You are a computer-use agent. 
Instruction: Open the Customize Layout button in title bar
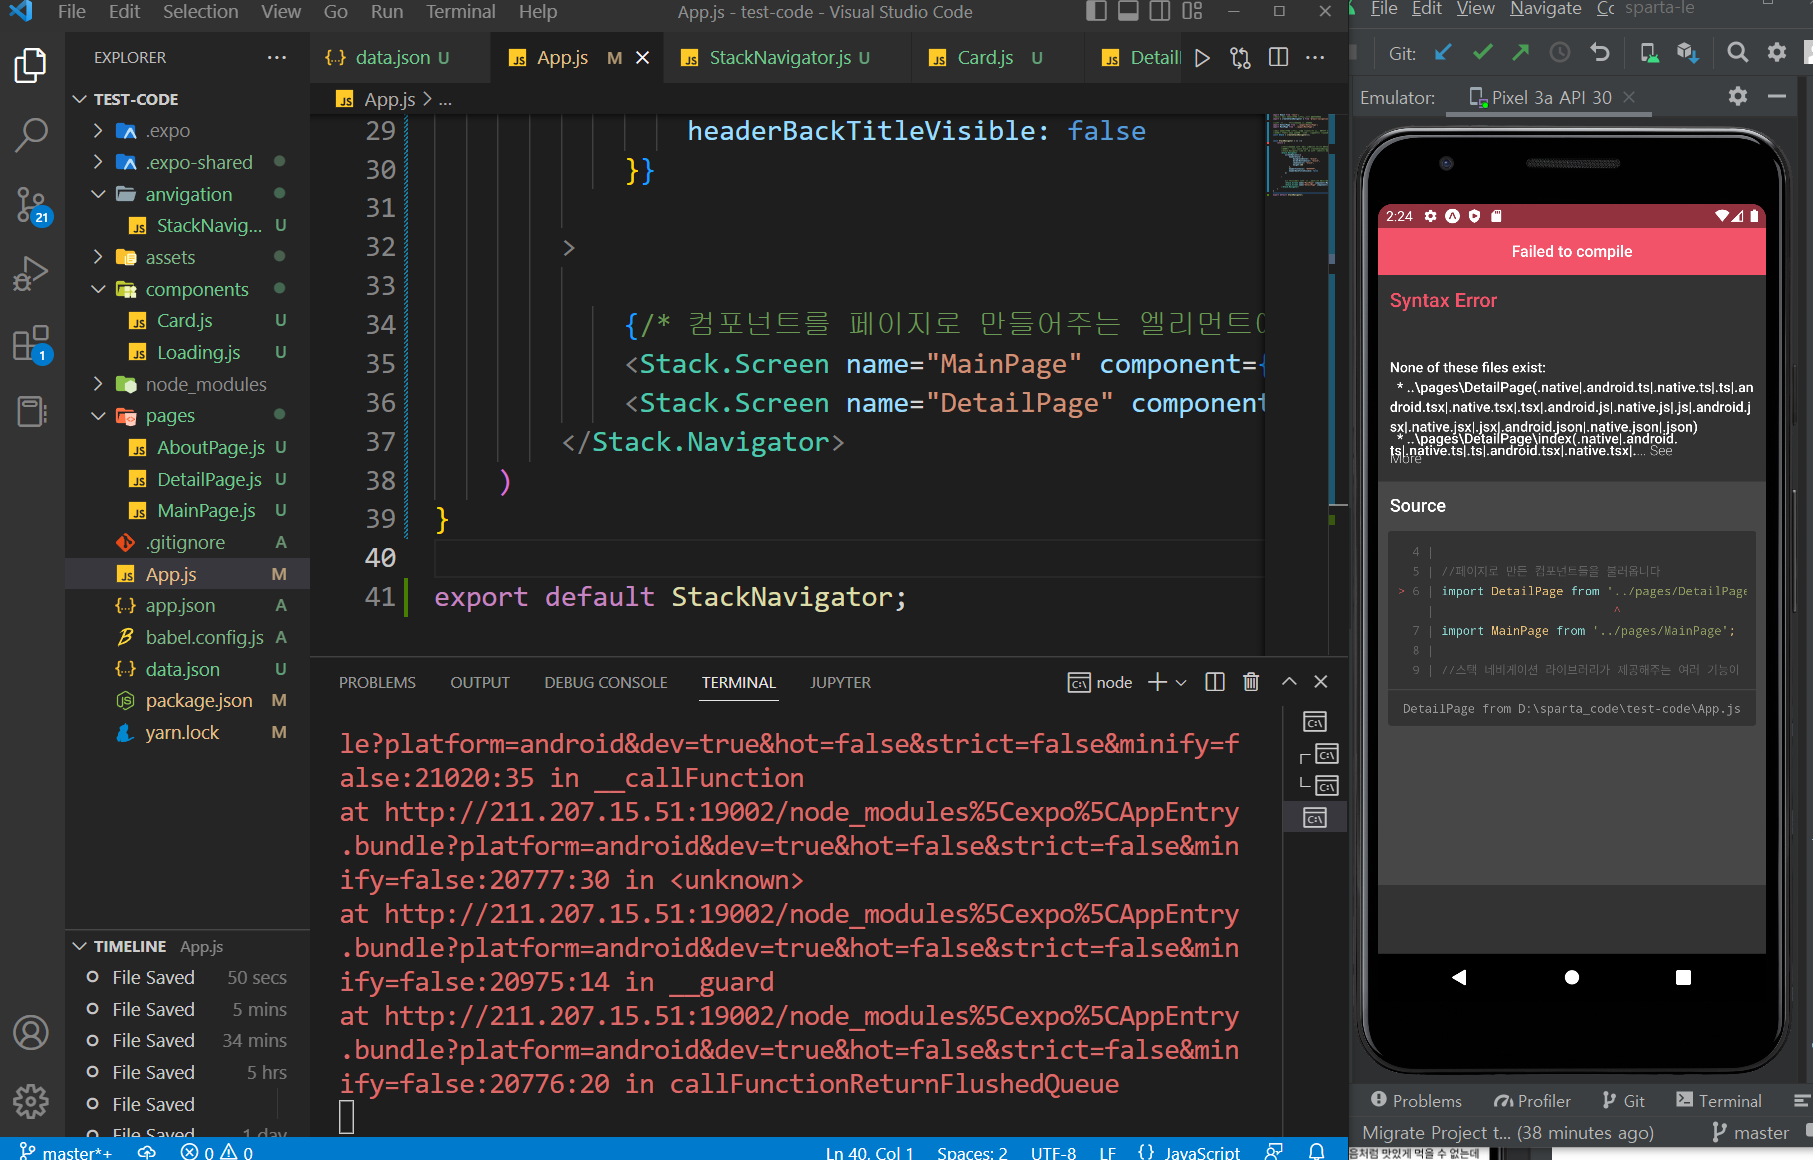(1192, 12)
